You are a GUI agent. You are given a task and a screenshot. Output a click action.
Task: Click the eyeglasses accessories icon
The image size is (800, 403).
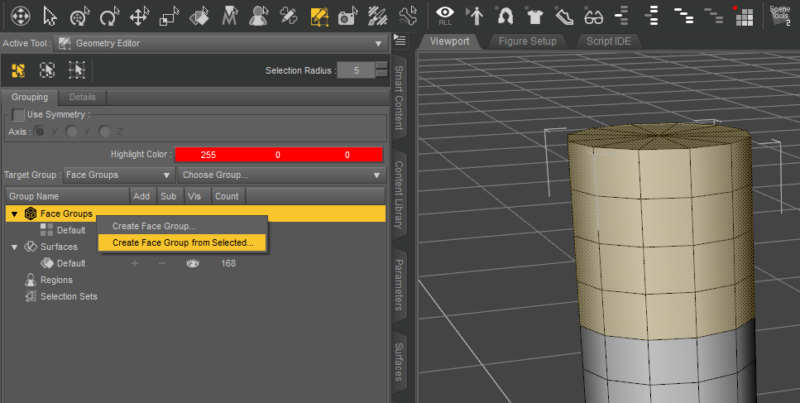(593, 16)
